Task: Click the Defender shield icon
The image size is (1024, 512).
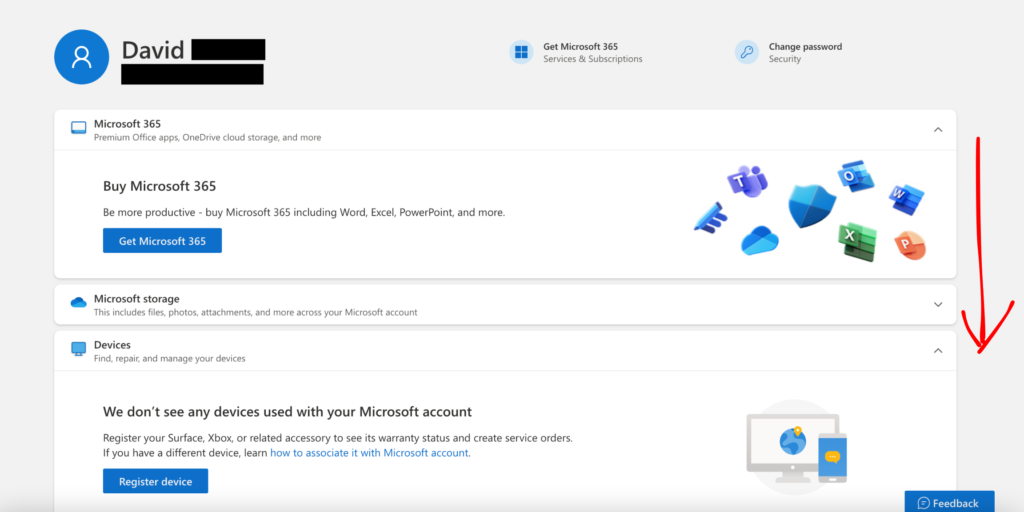Action: pos(811,205)
